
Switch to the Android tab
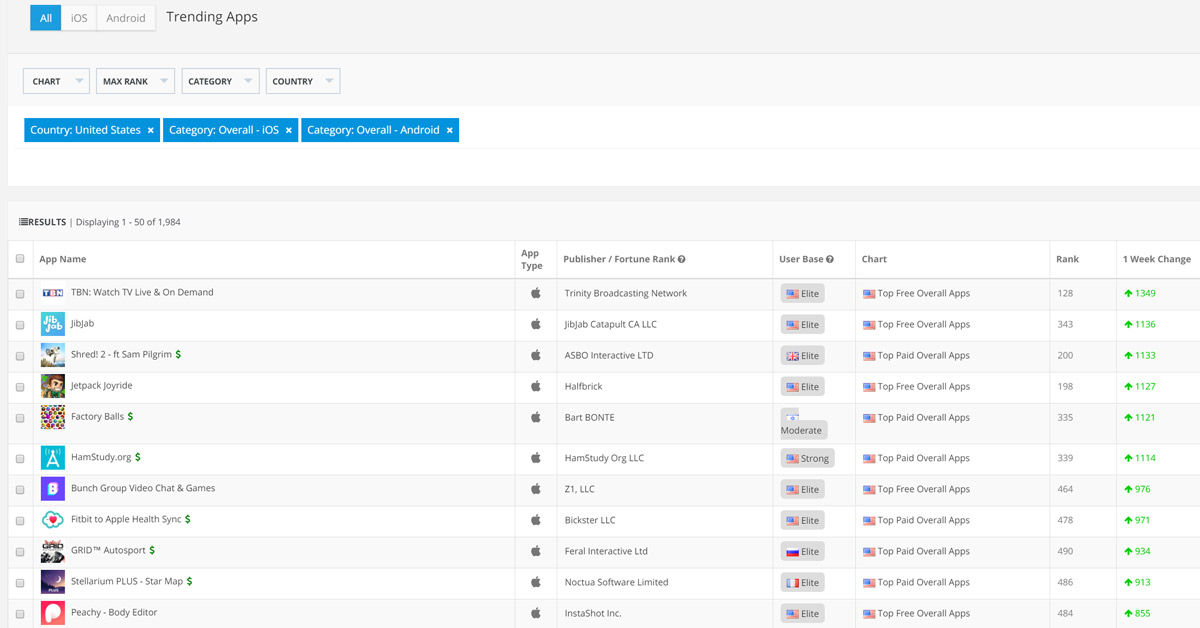click(126, 18)
